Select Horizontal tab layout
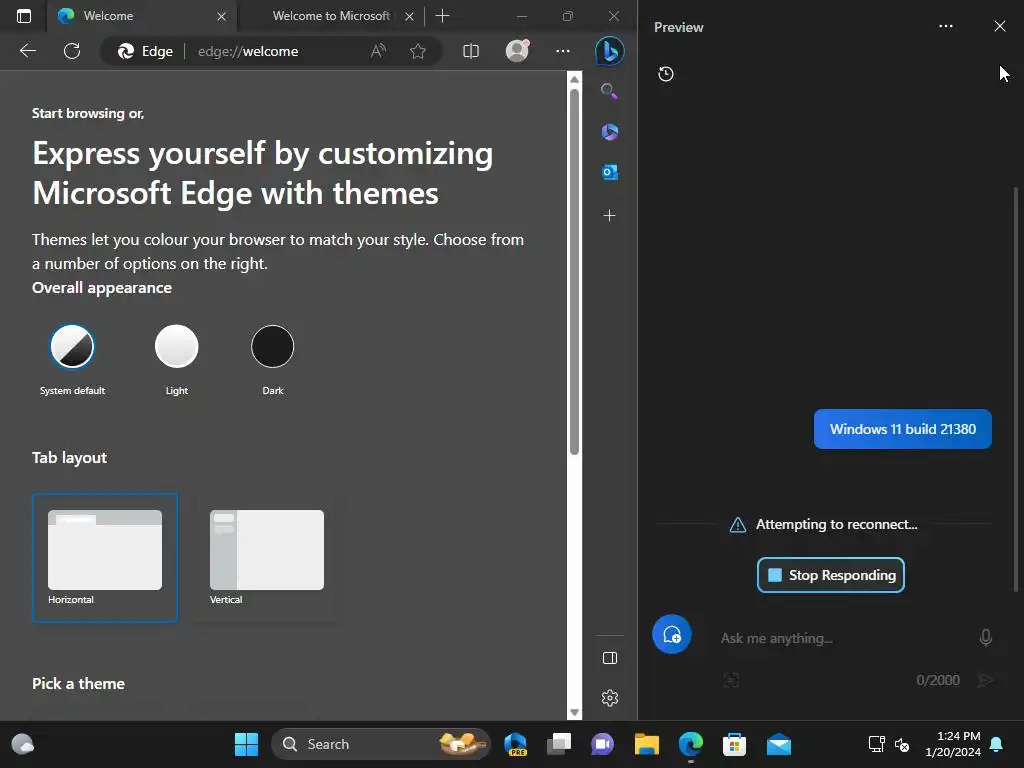The image size is (1024, 768). [x=104, y=558]
